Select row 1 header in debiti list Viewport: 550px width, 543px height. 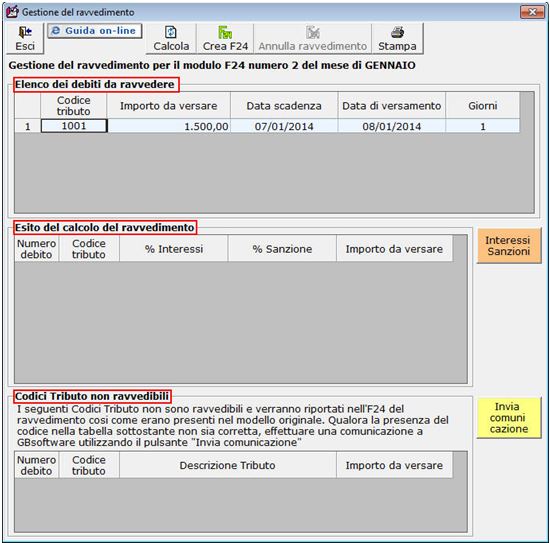pos(27,126)
